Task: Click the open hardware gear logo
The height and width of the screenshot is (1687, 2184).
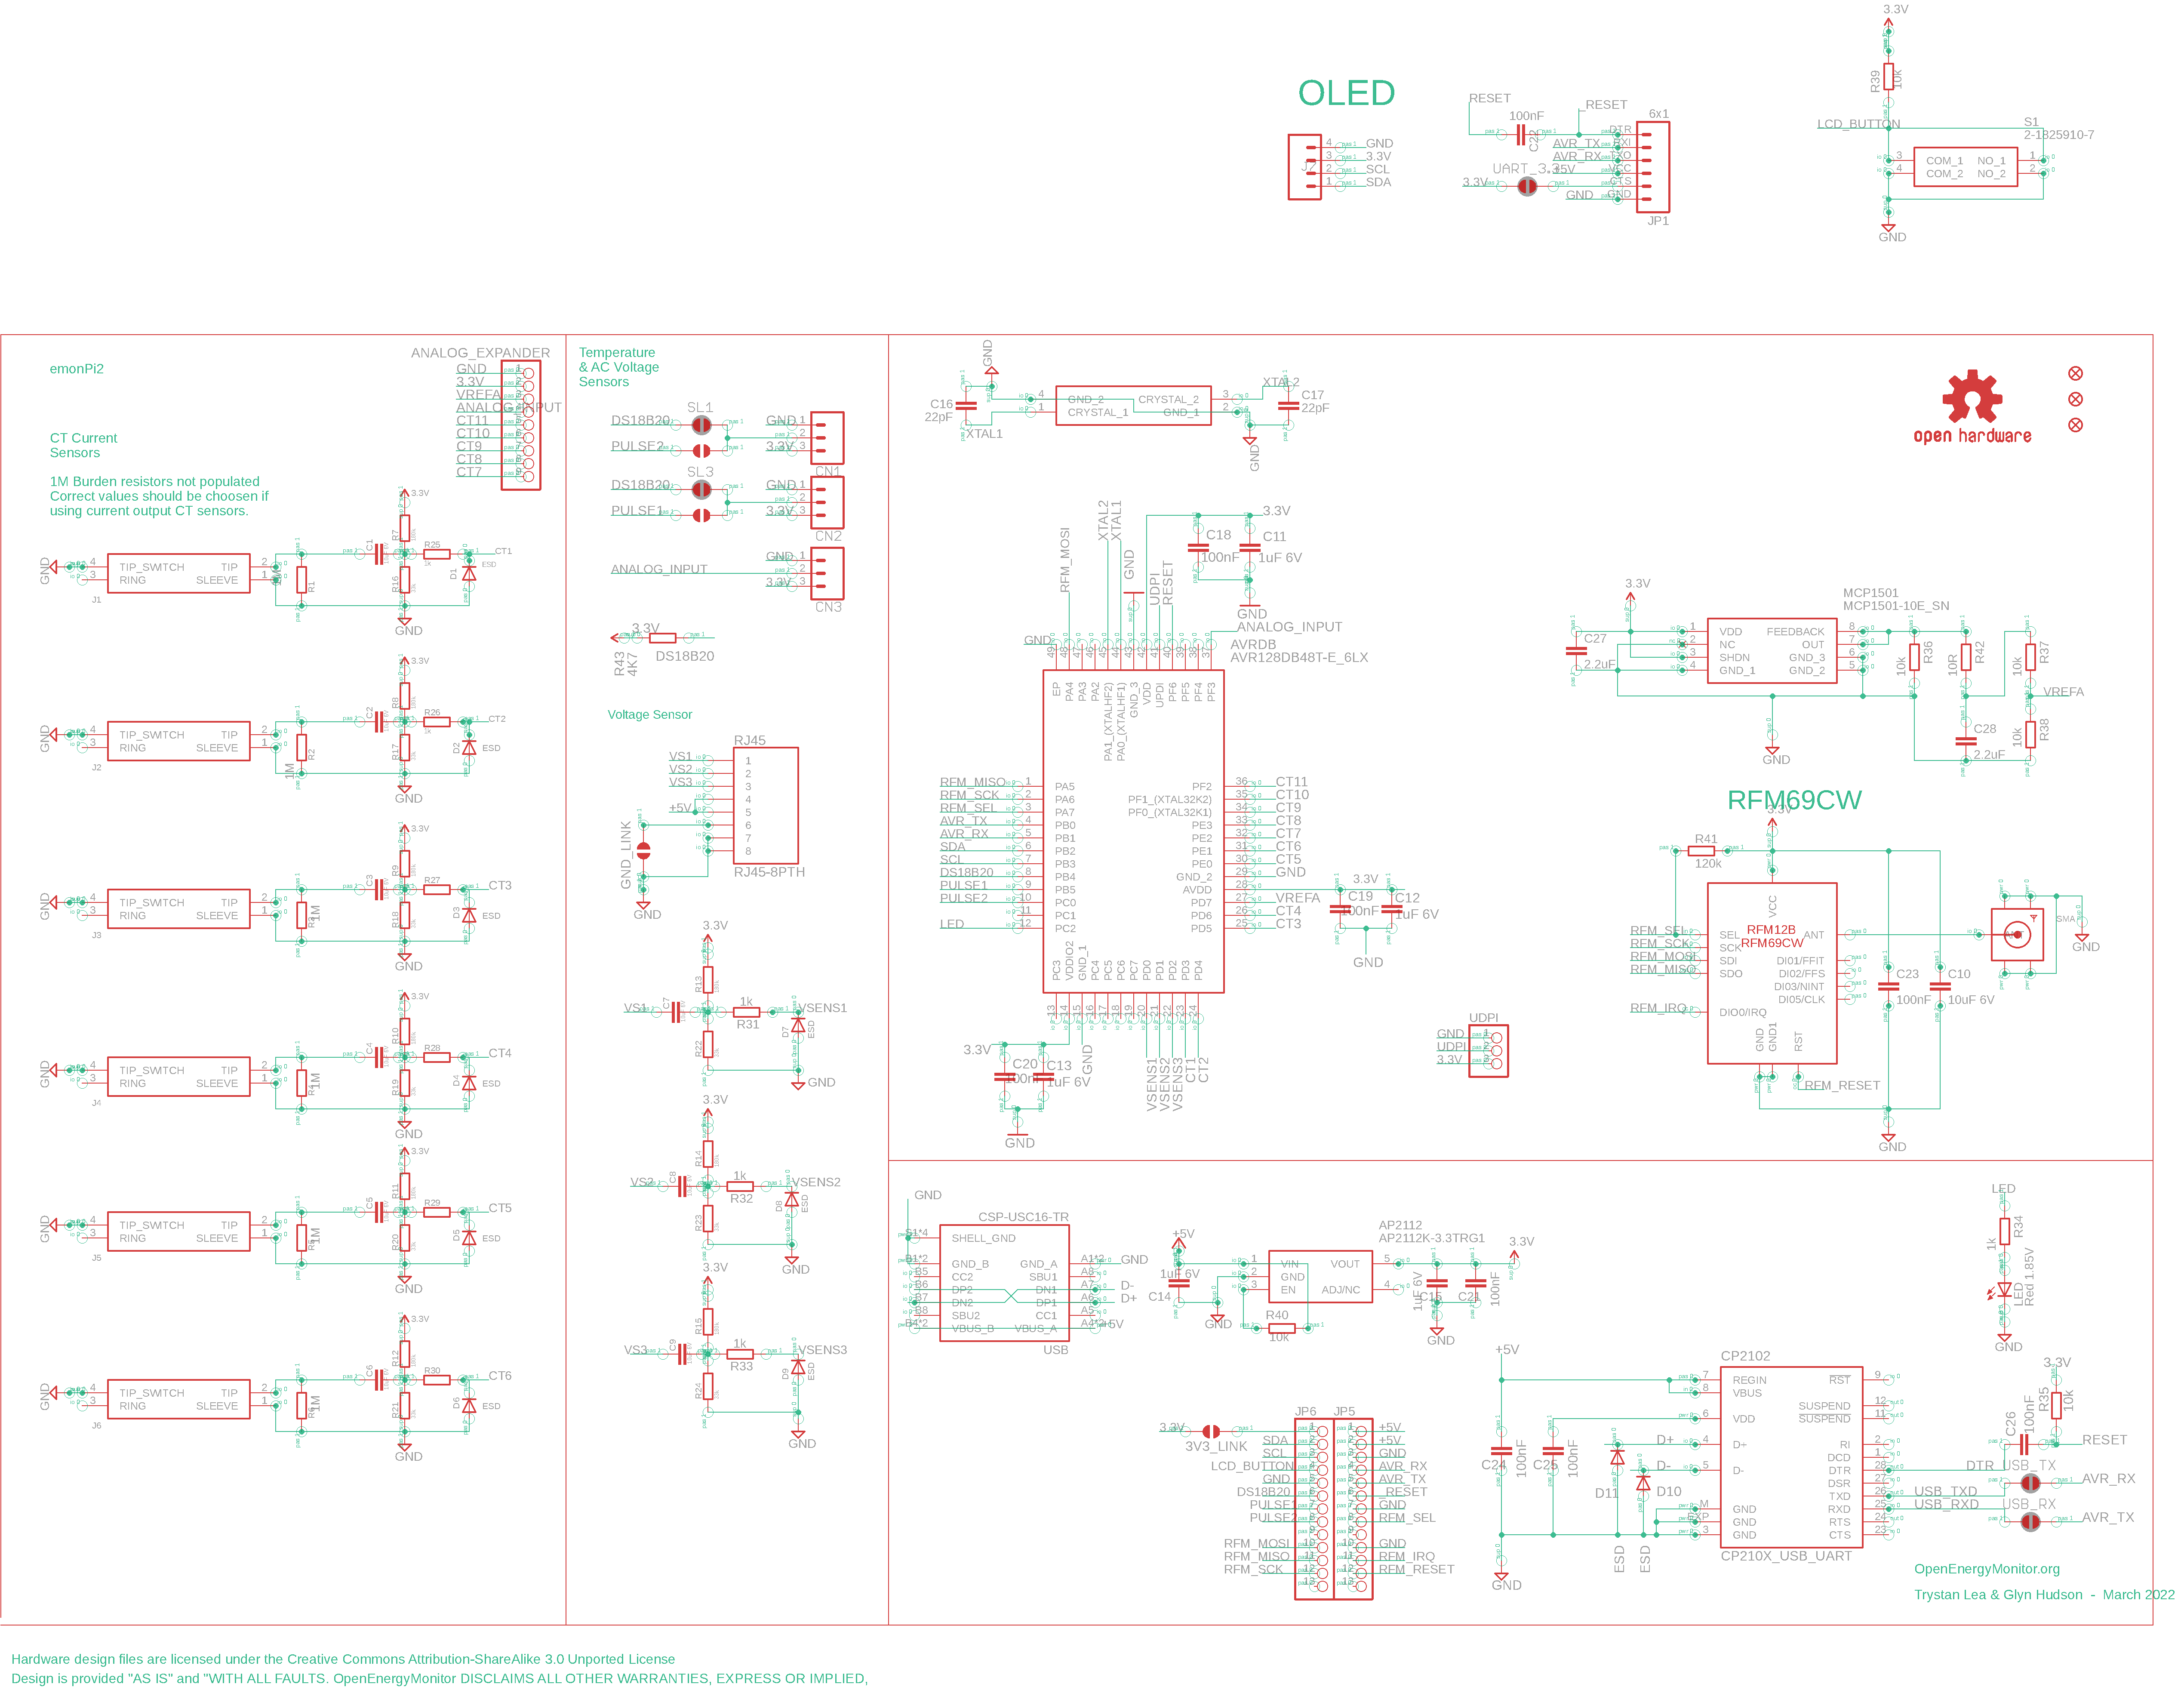Action: coord(1972,407)
